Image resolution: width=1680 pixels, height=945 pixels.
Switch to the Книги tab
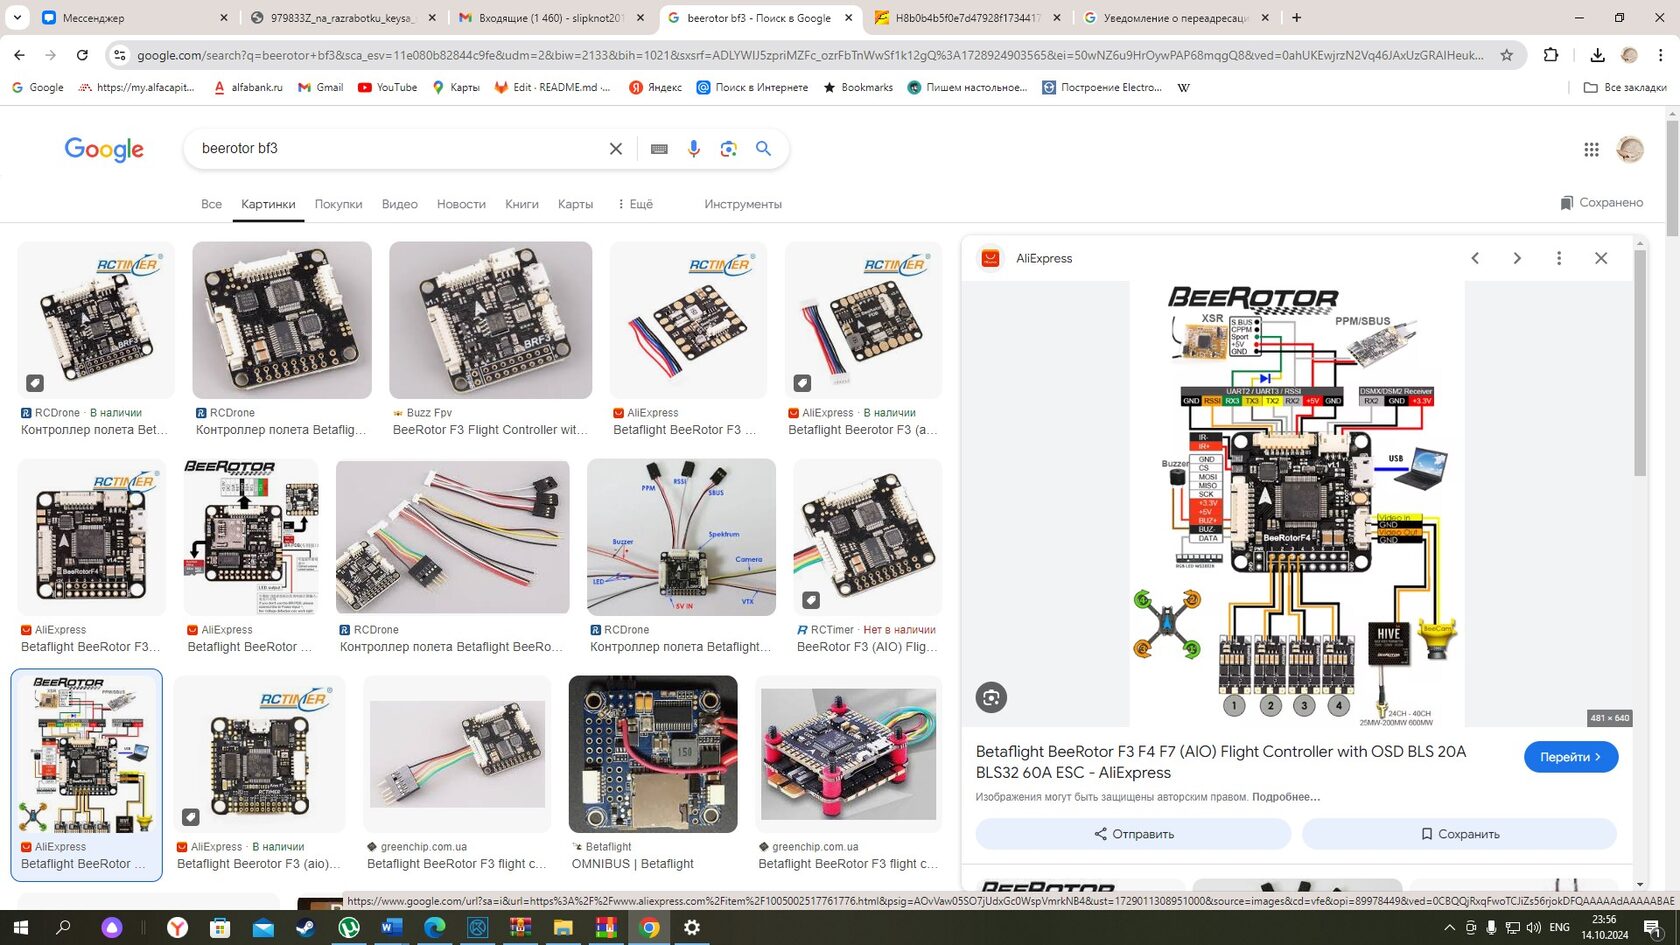pyautogui.click(x=522, y=204)
